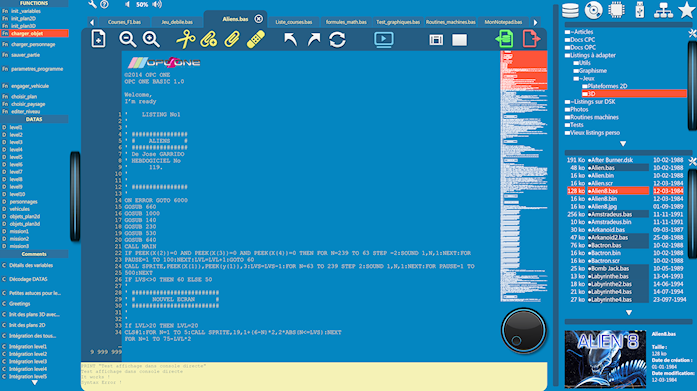Click the refresh circular arrows icon
Image resolution: width=697 pixels, height=391 pixels.
337,40
